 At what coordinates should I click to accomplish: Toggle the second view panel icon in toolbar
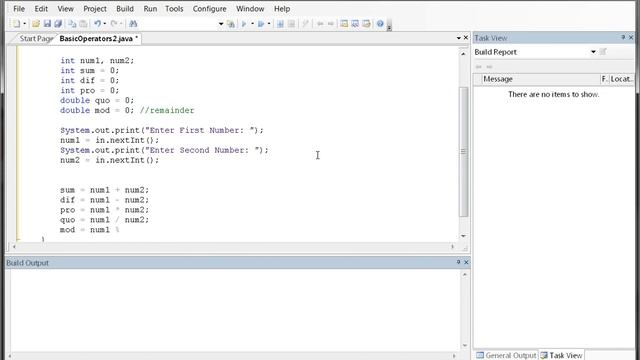pos(355,24)
